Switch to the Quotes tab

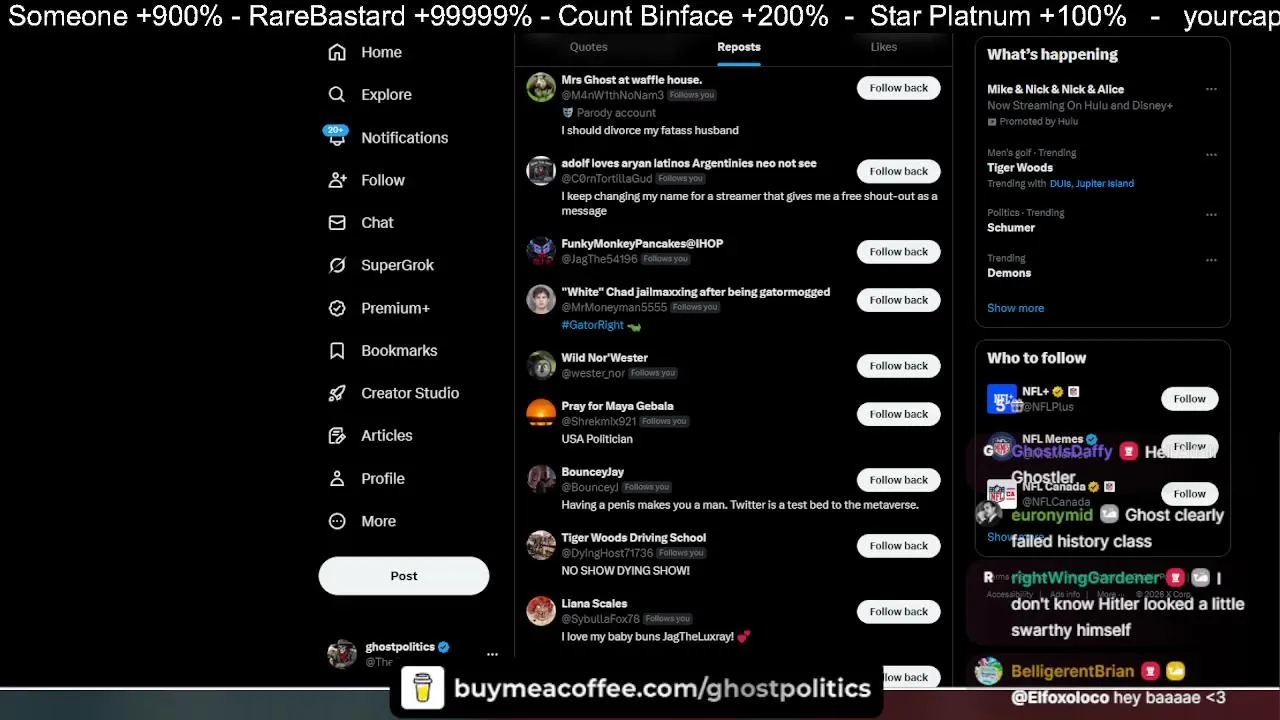pos(588,47)
